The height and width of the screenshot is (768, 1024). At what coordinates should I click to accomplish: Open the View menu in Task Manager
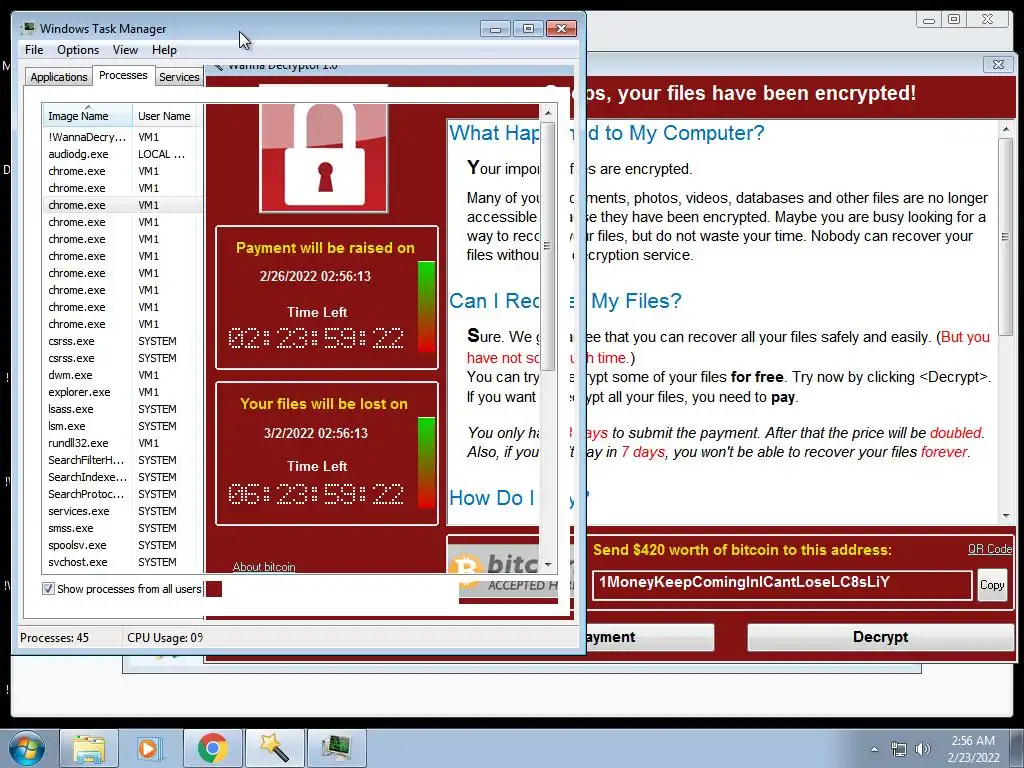tap(125, 50)
